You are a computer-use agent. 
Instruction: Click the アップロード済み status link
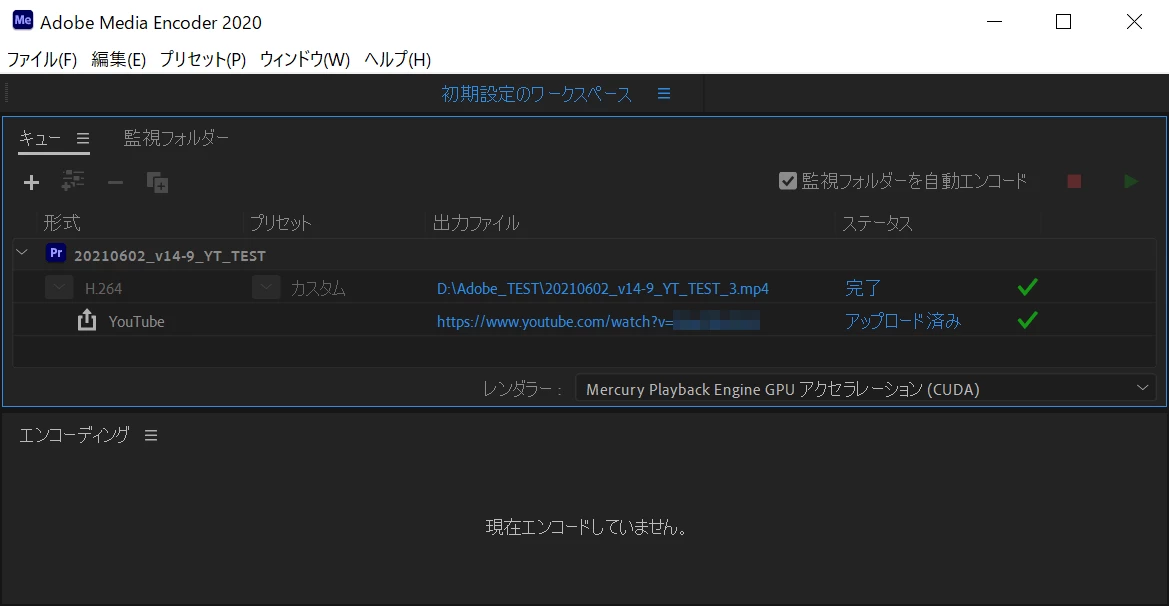[x=903, y=321]
